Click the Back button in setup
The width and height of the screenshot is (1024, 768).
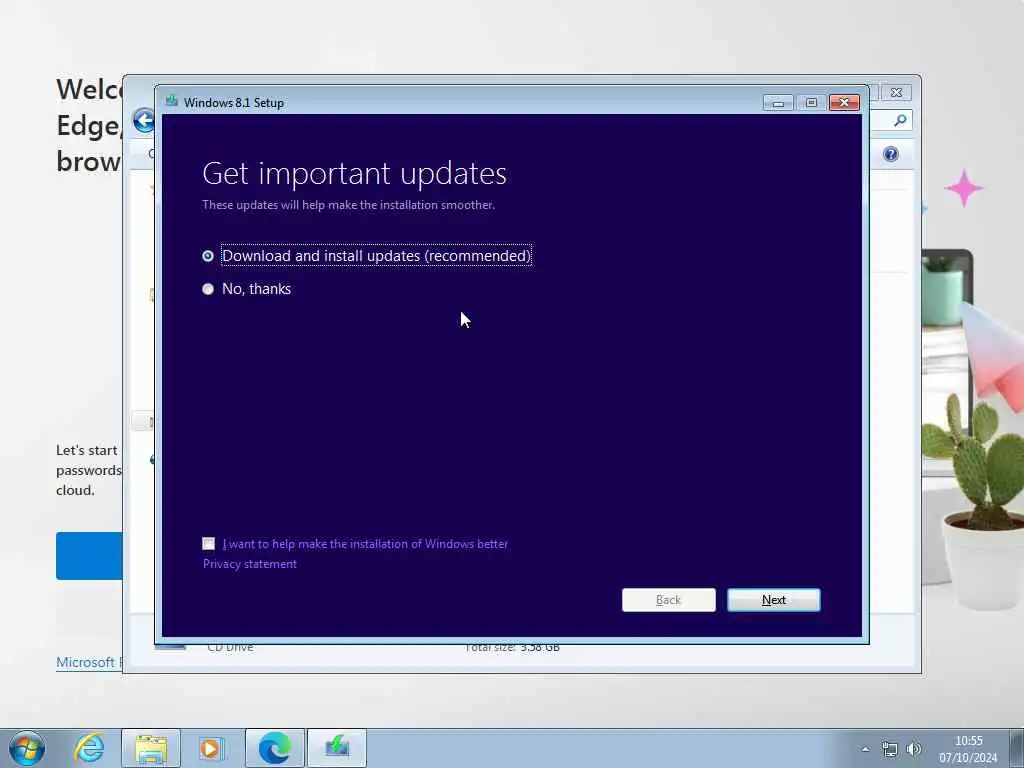668,600
